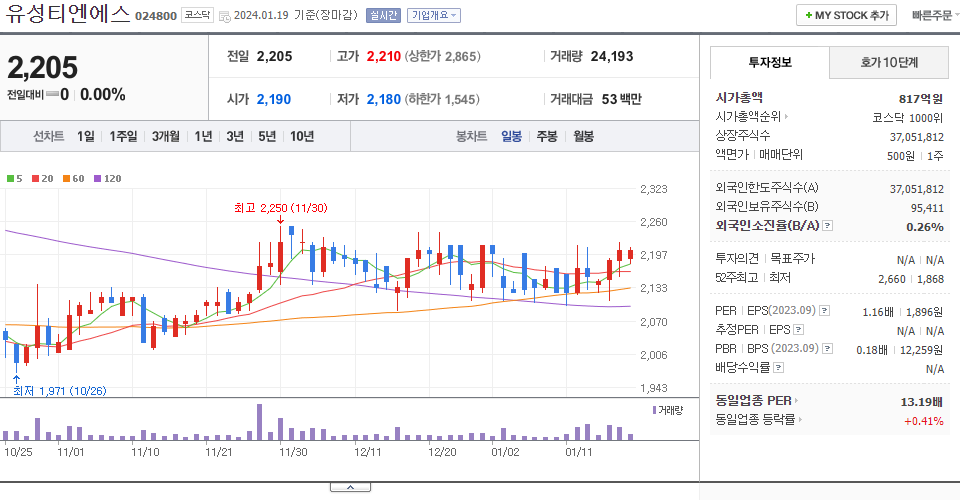
Task: Switch to the 호가10단계 tab
Action: (889, 62)
